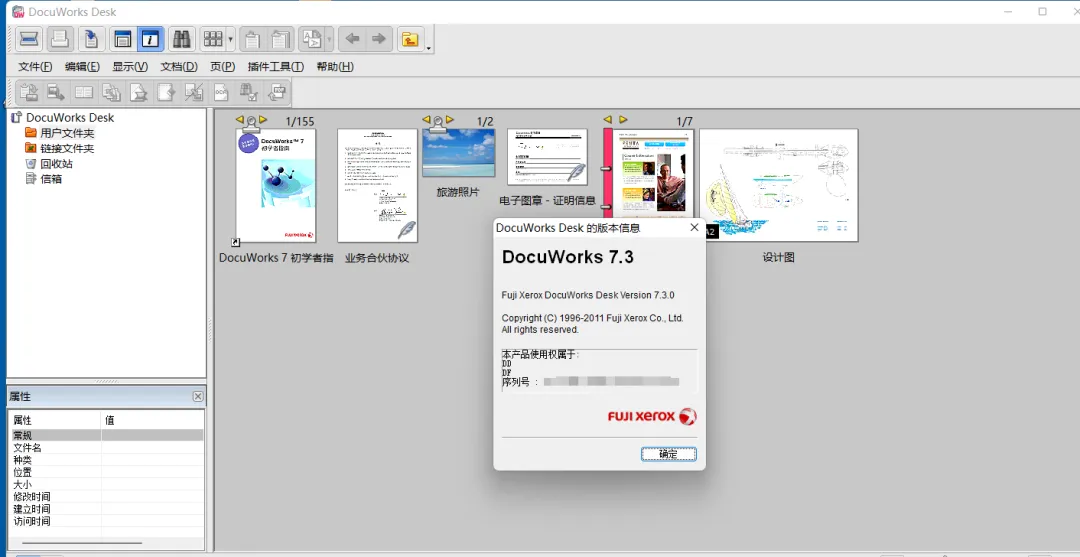
Task: Select the 修改时间 property row
Action: coord(107,496)
